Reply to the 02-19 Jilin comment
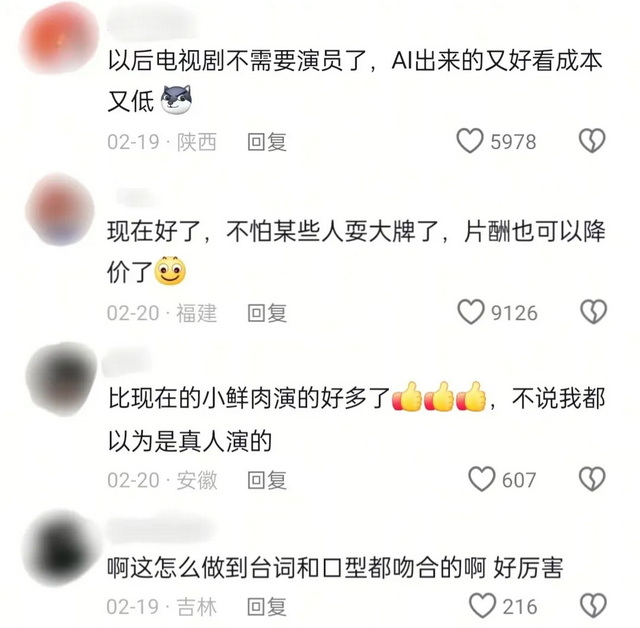The image size is (640, 628). 267,607
